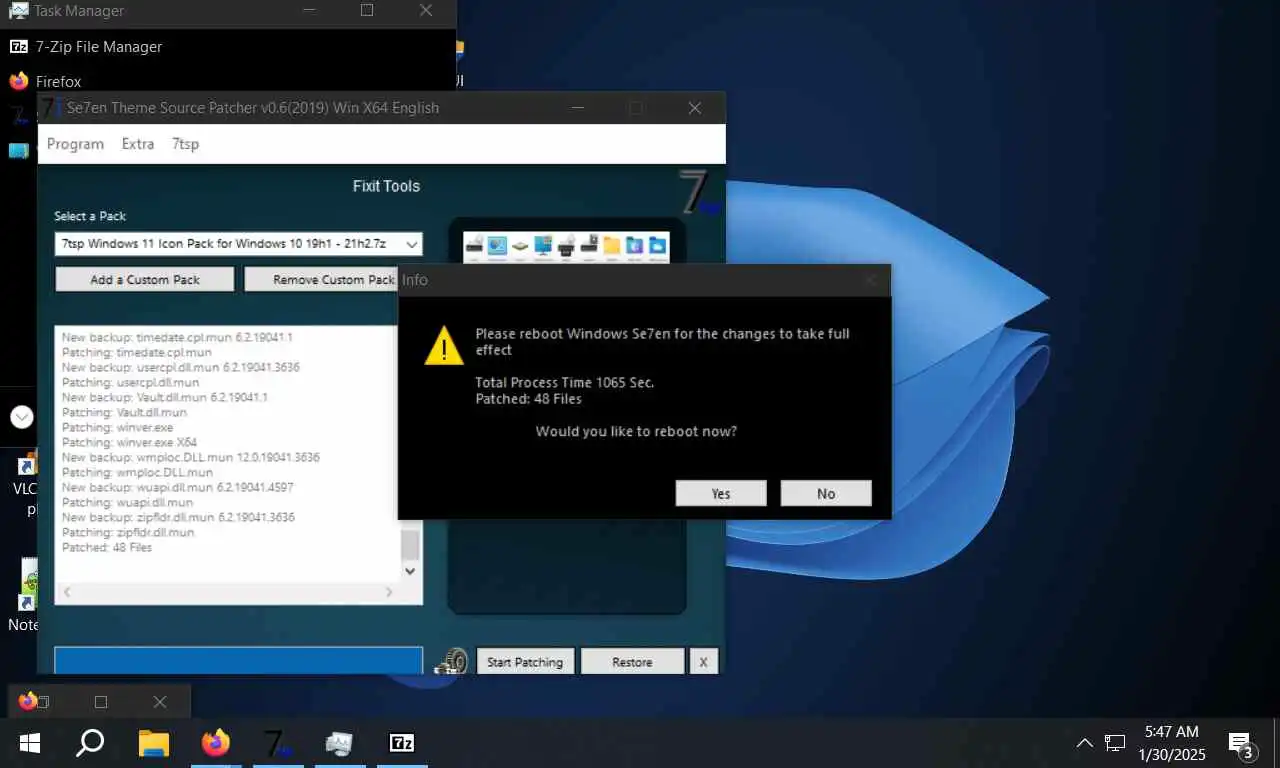Click the gears icon beside Start Patching
1280x768 pixels.
point(453,661)
